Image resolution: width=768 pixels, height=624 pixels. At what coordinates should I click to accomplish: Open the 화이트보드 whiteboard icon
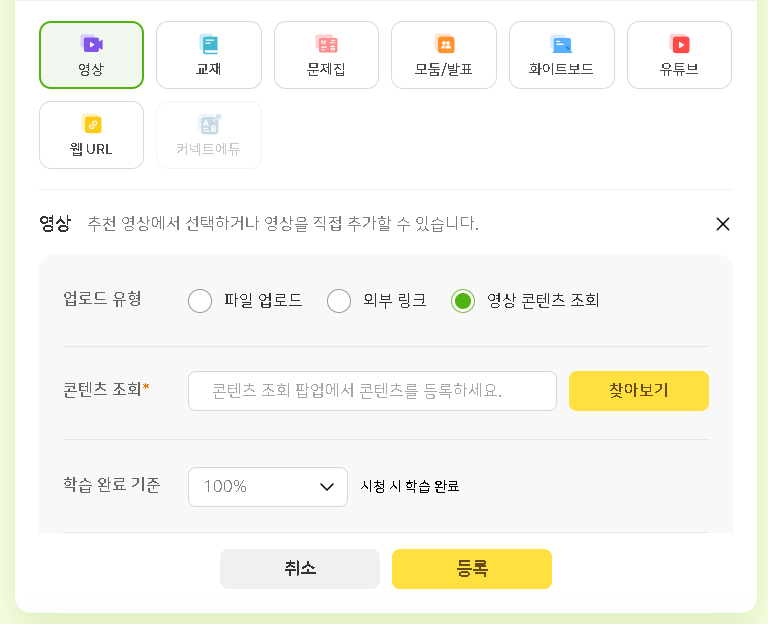click(561, 44)
